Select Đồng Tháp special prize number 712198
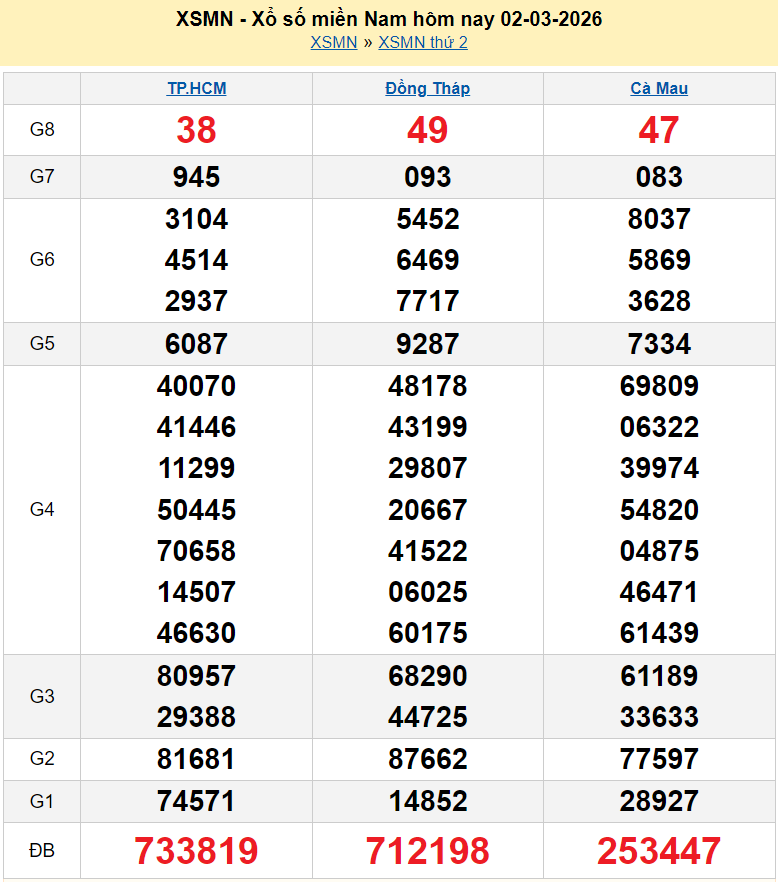Image resolution: width=778 pixels, height=882 pixels. [427, 851]
